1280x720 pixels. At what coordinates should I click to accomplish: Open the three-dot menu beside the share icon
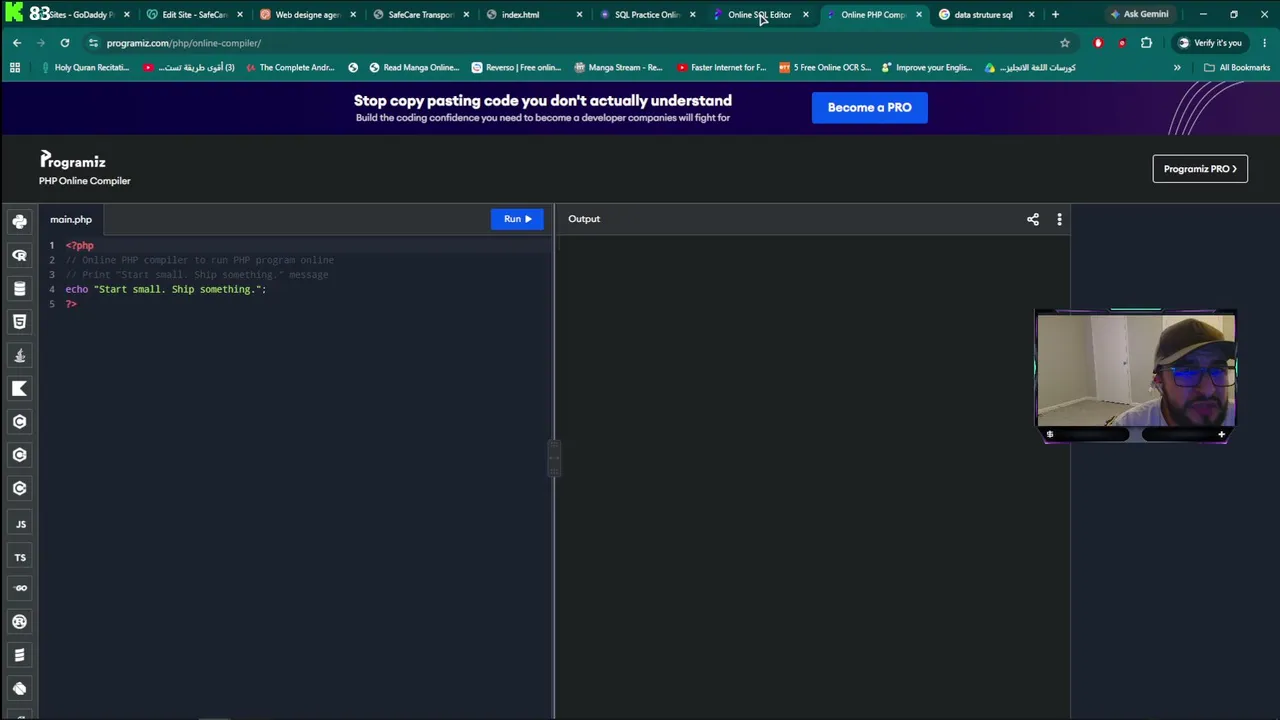click(1059, 219)
